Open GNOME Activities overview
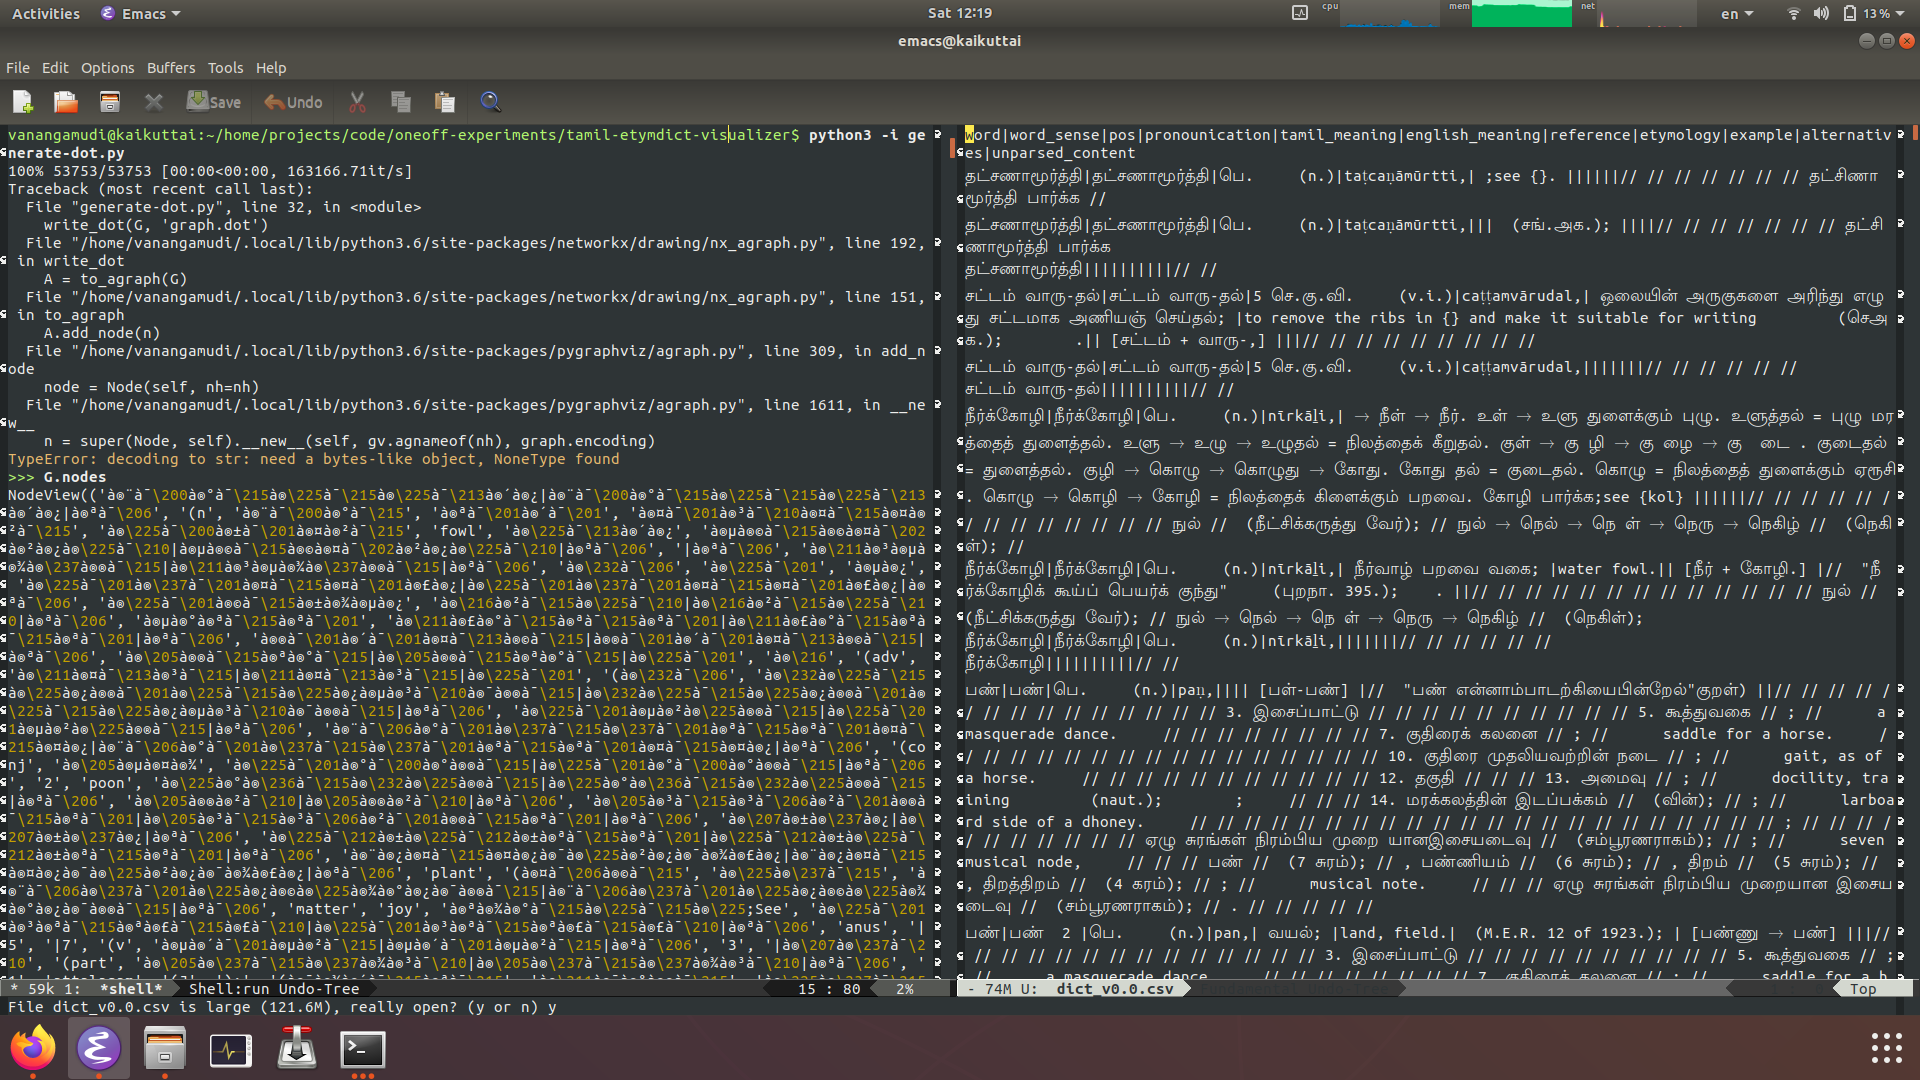Image resolution: width=1920 pixels, height=1080 pixels. click(x=46, y=13)
